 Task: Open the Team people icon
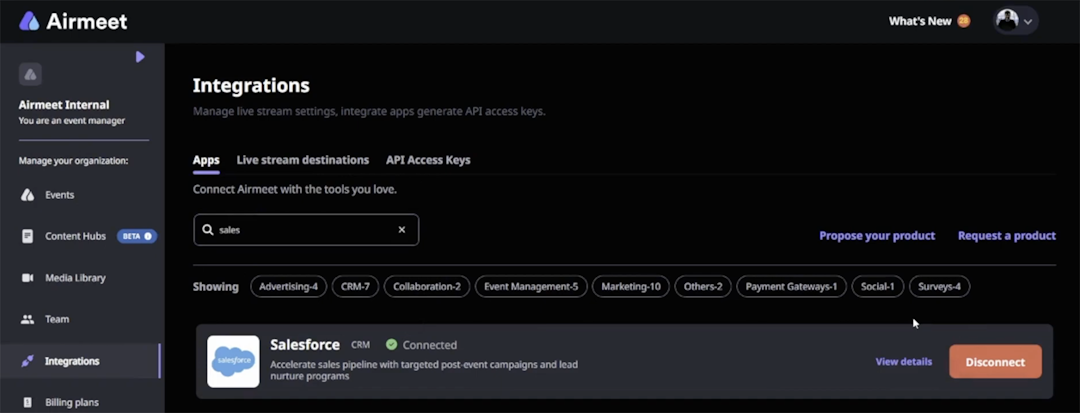click(x=28, y=319)
